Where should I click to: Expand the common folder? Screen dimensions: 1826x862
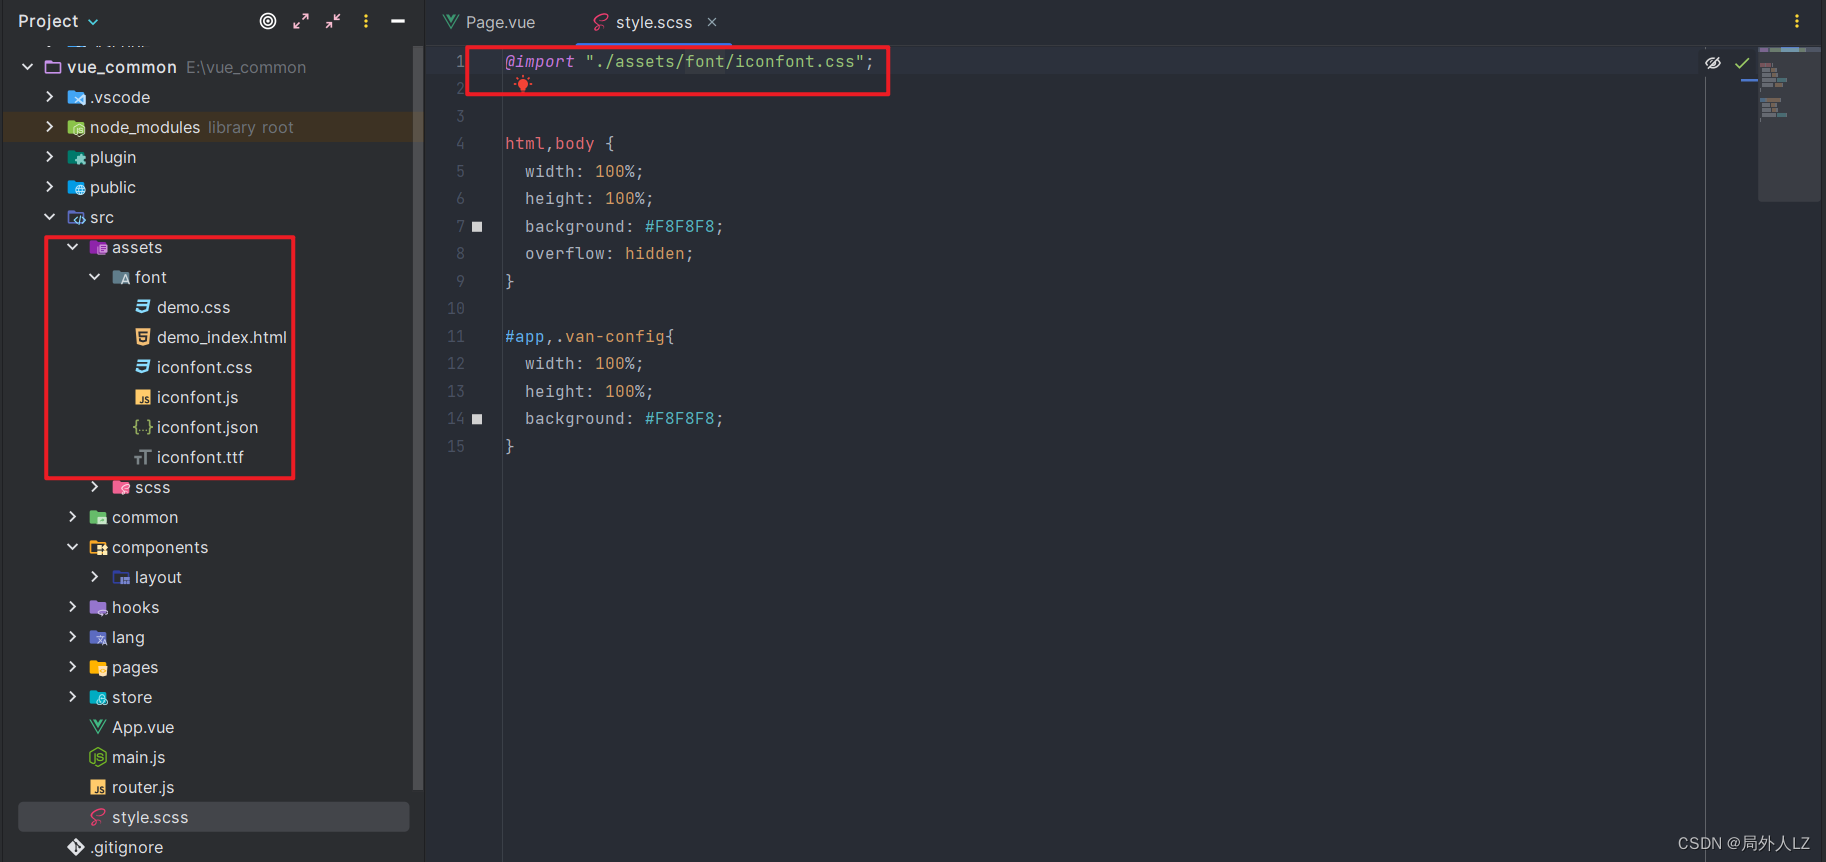[x=73, y=517]
